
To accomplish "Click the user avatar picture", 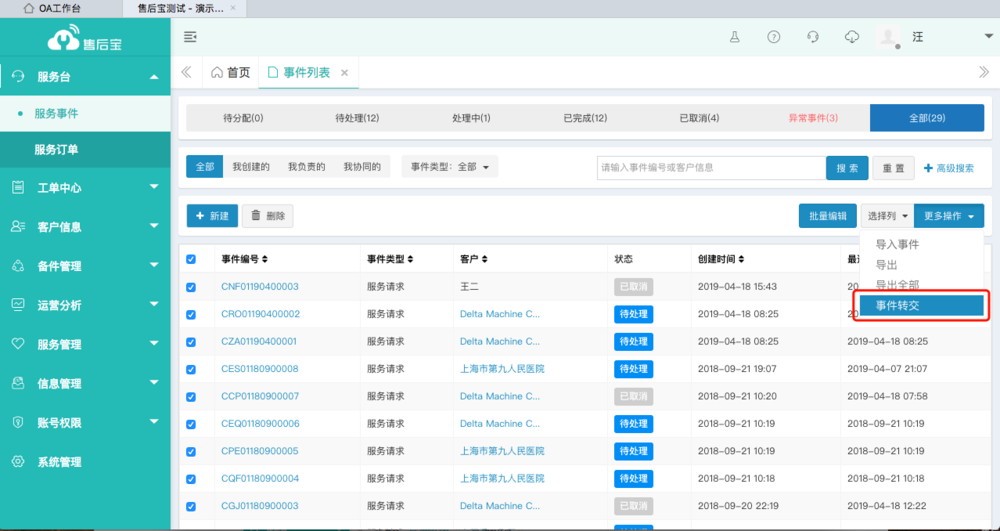I will tap(888, 36).
